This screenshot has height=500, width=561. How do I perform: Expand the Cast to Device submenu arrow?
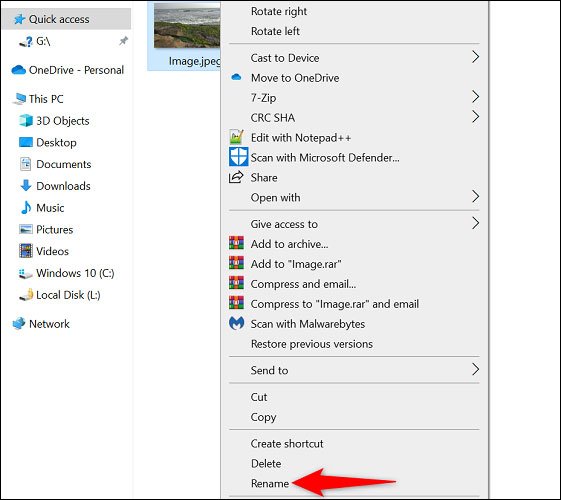(475, 57)
